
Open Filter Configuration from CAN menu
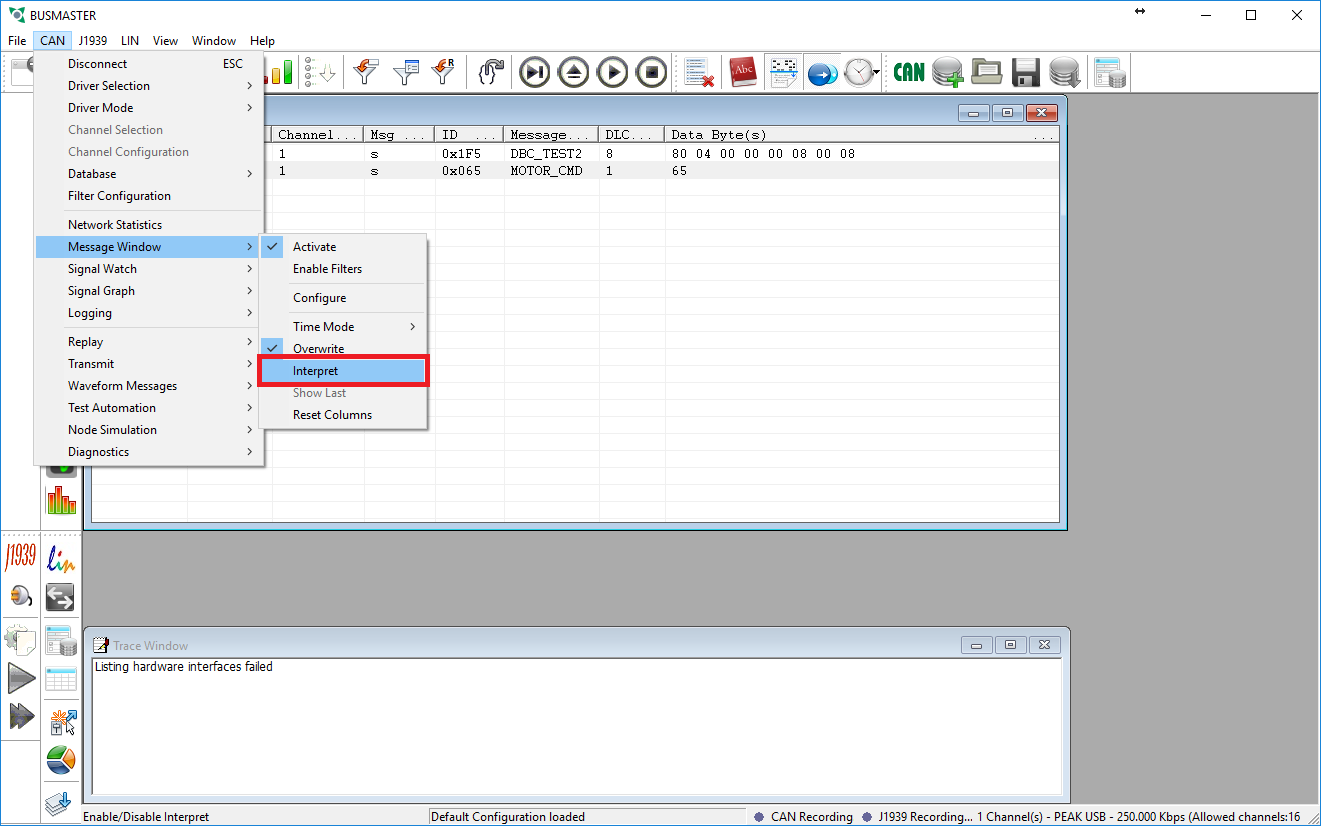[x=149, y=196]
